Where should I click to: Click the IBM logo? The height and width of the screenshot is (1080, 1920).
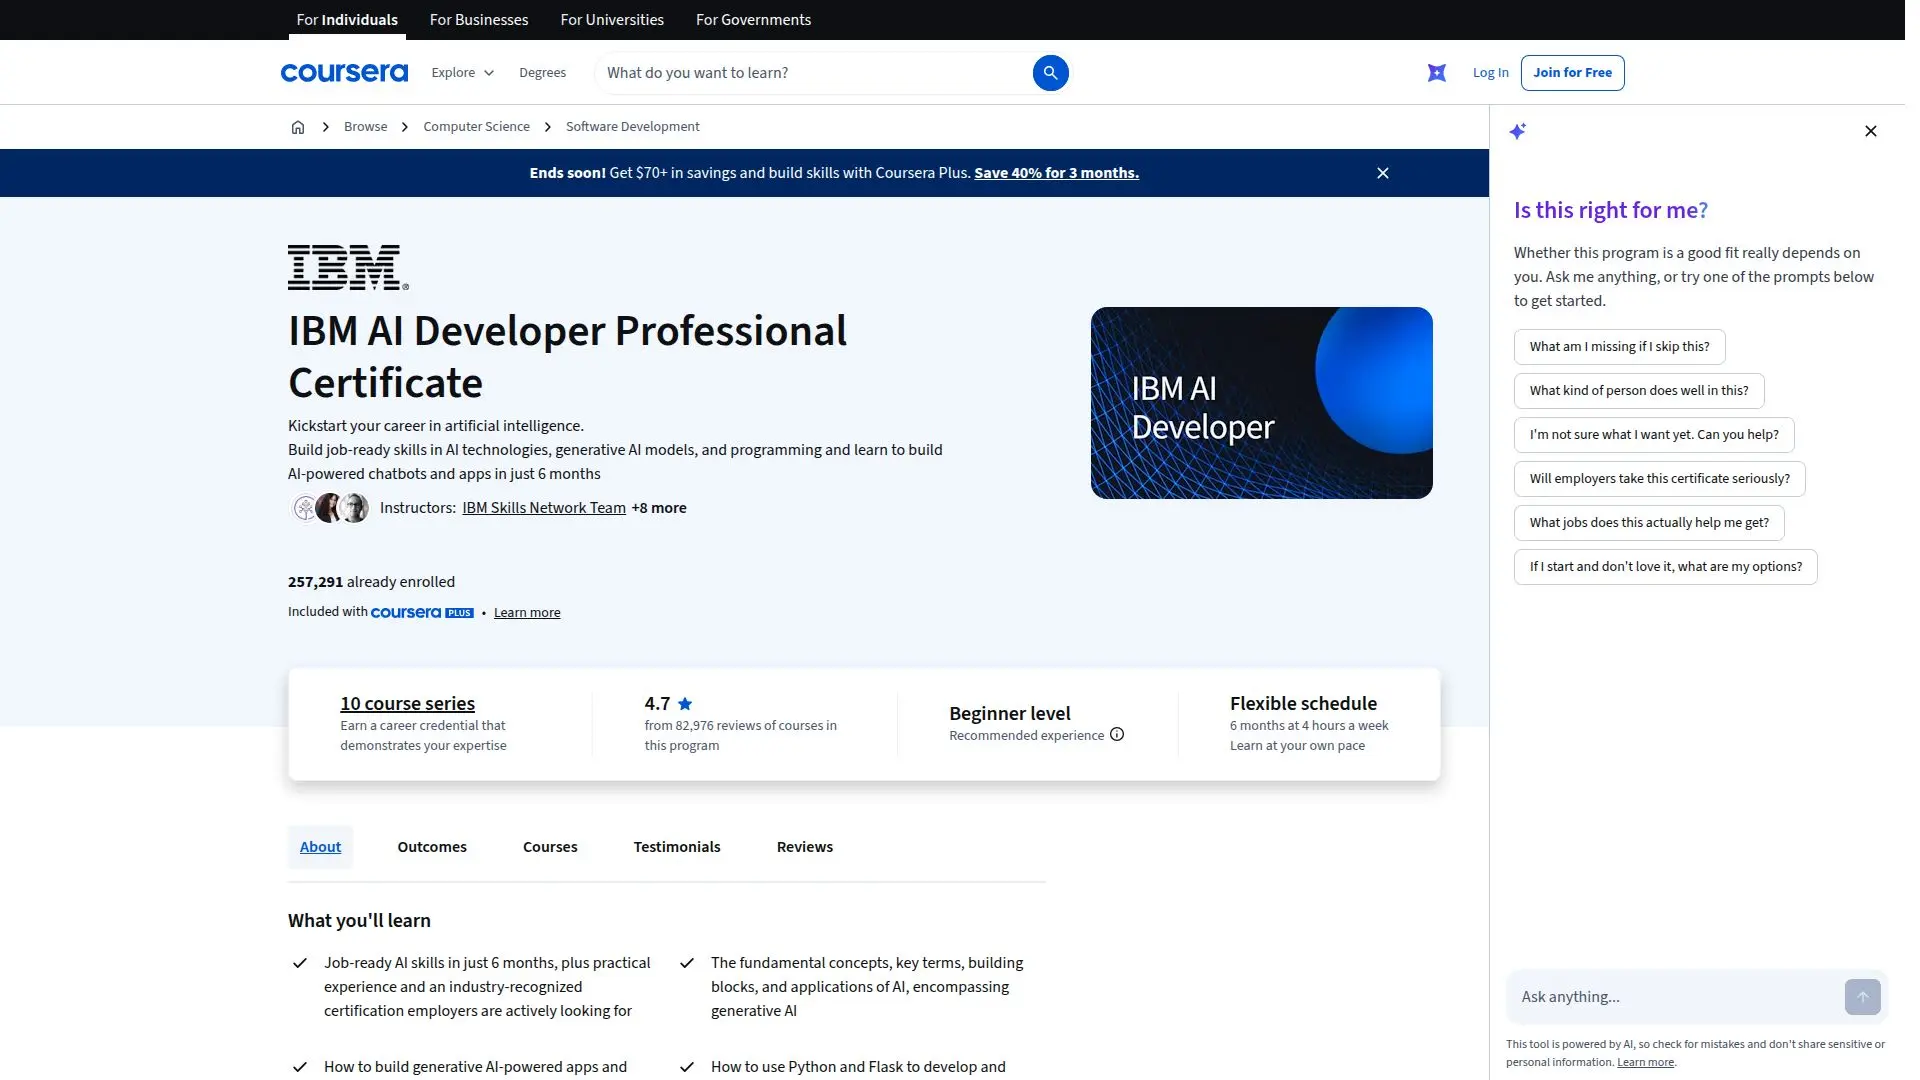[348, 267]
